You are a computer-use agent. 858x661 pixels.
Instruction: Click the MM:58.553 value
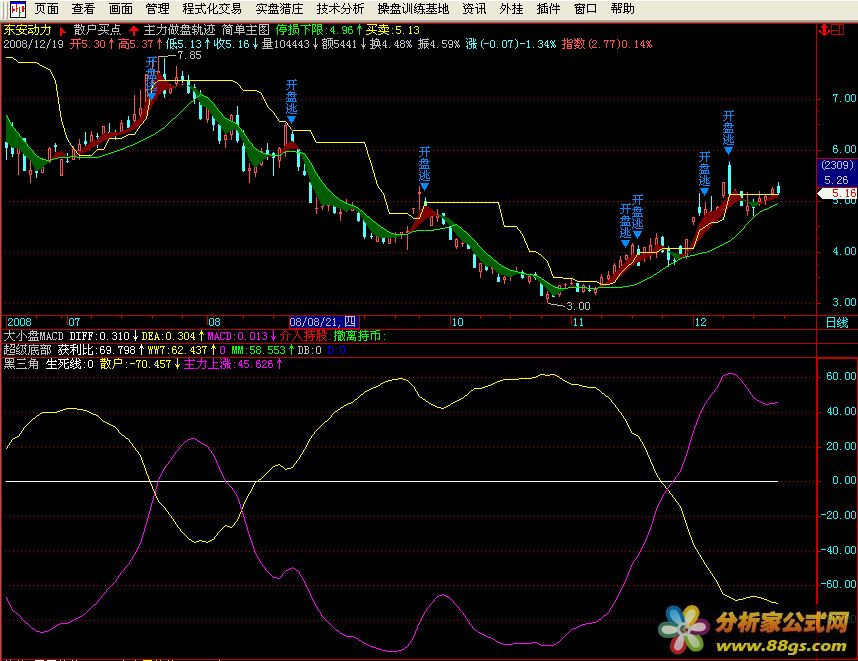(258, 350)
